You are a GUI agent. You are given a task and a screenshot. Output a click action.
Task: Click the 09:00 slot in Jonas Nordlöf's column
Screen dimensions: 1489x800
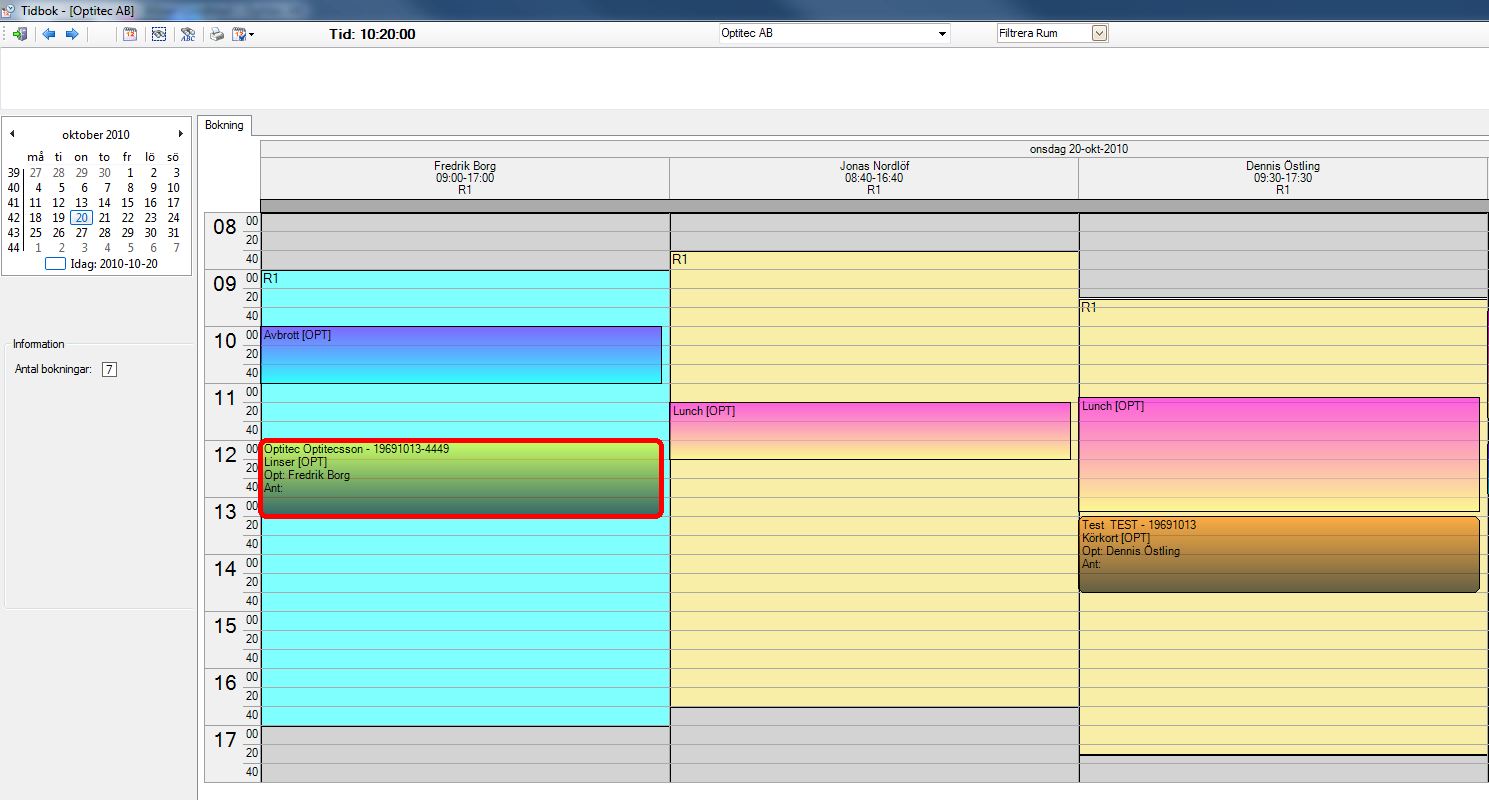pyautogui.click(x=874, y=279)
